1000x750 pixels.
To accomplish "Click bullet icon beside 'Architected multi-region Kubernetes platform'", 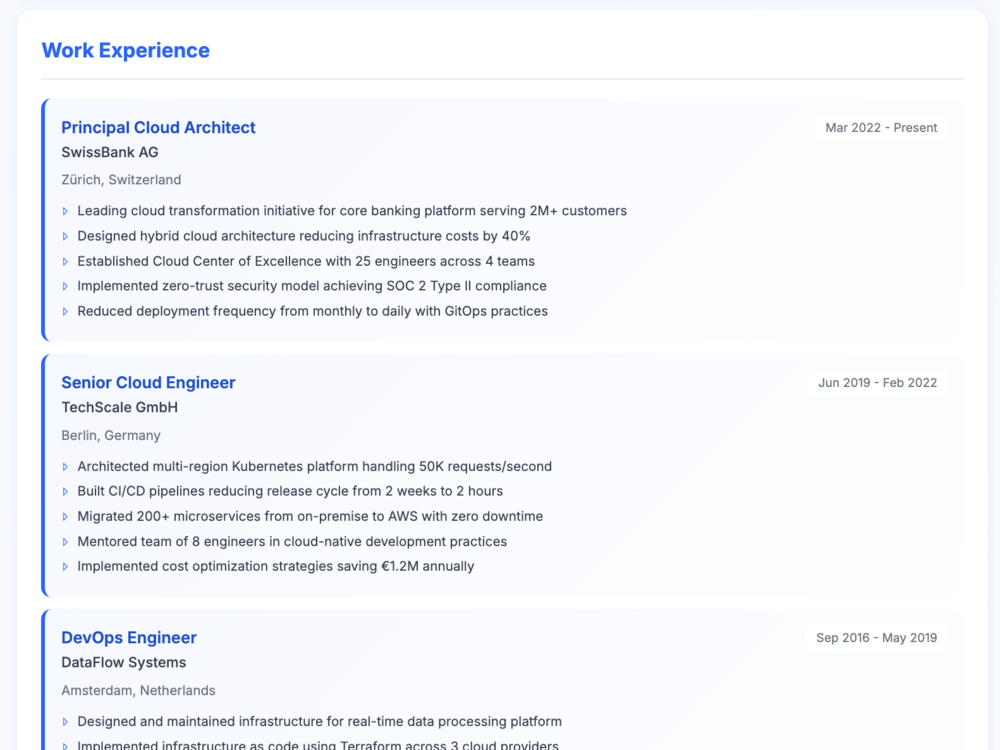I will tap(65, 467).
